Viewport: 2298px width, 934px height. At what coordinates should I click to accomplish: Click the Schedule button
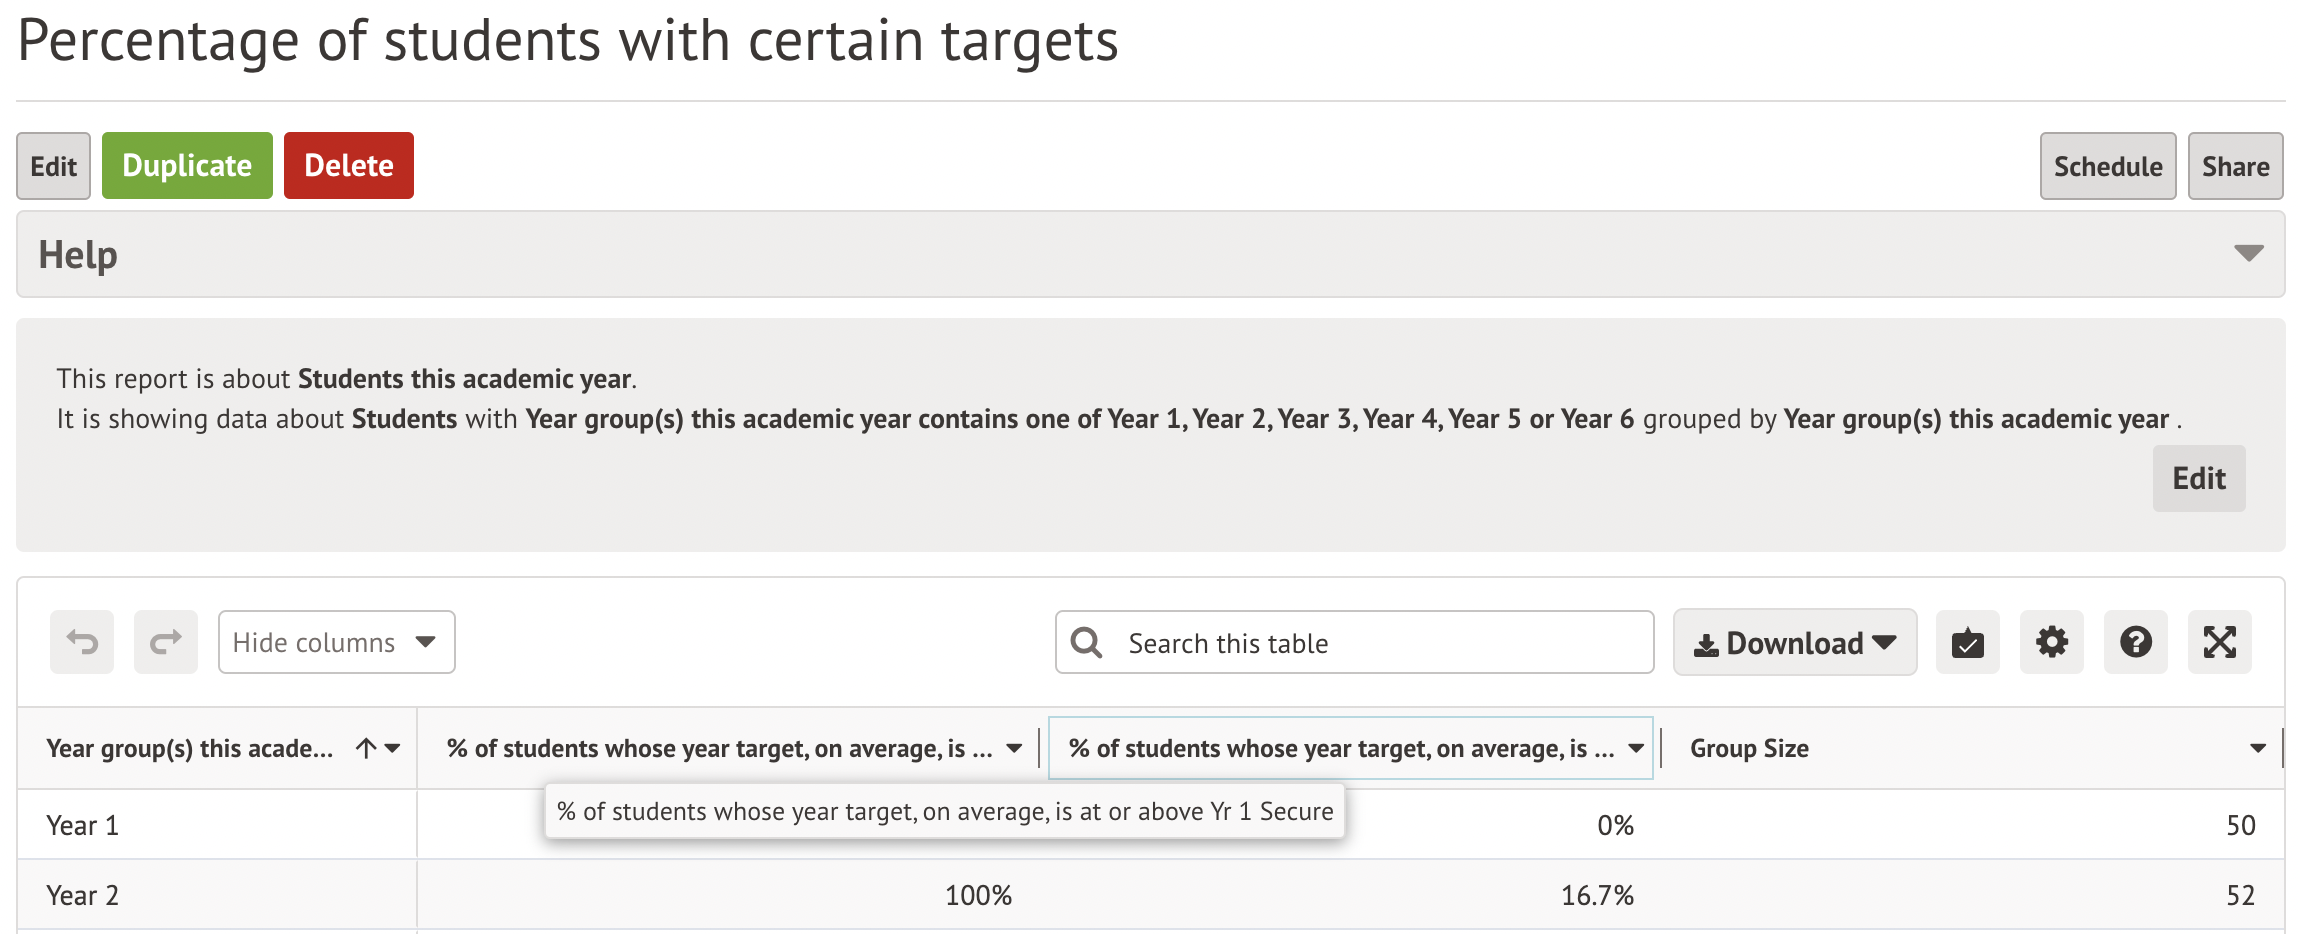coord(2107,166)
